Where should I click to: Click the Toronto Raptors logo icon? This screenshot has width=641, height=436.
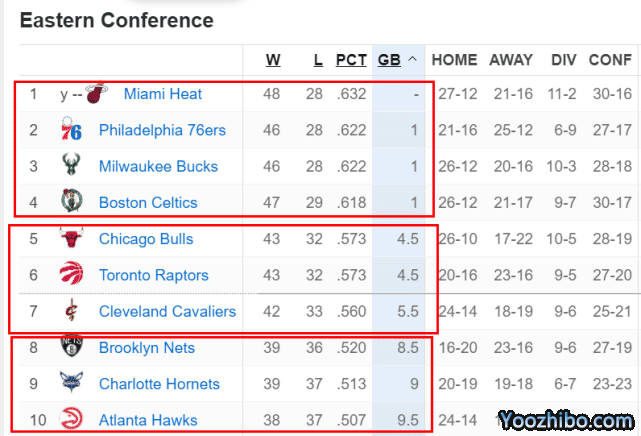[71, 275]
